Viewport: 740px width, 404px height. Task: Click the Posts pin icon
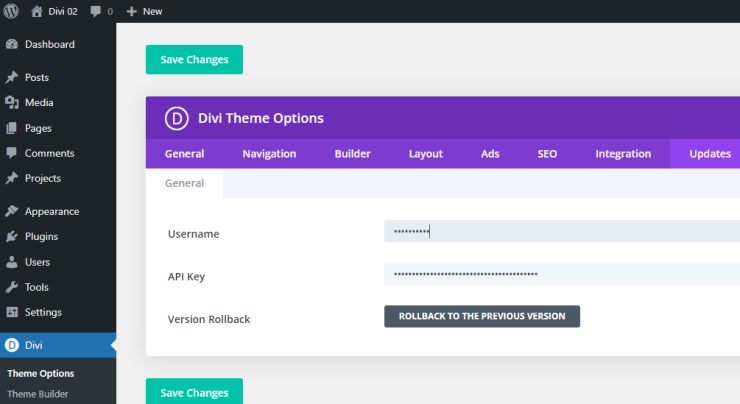pyautogui.click(x=12, y=77)
